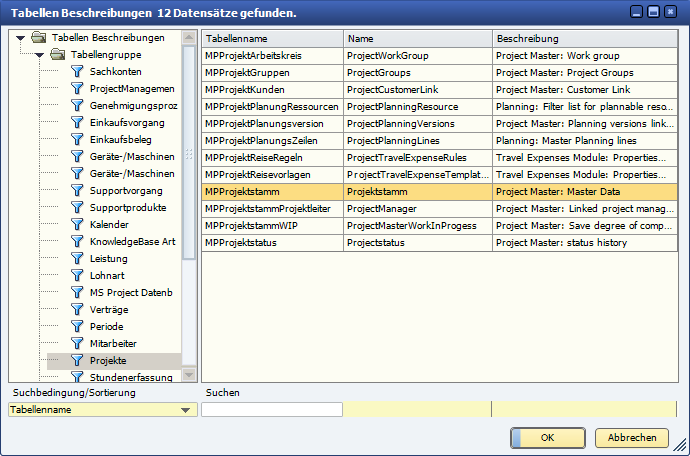Image resolution: width=690 pixels, height=456 pixels.
Task: Click the tree scrollbar down arrow
Action: coord(189,375)
